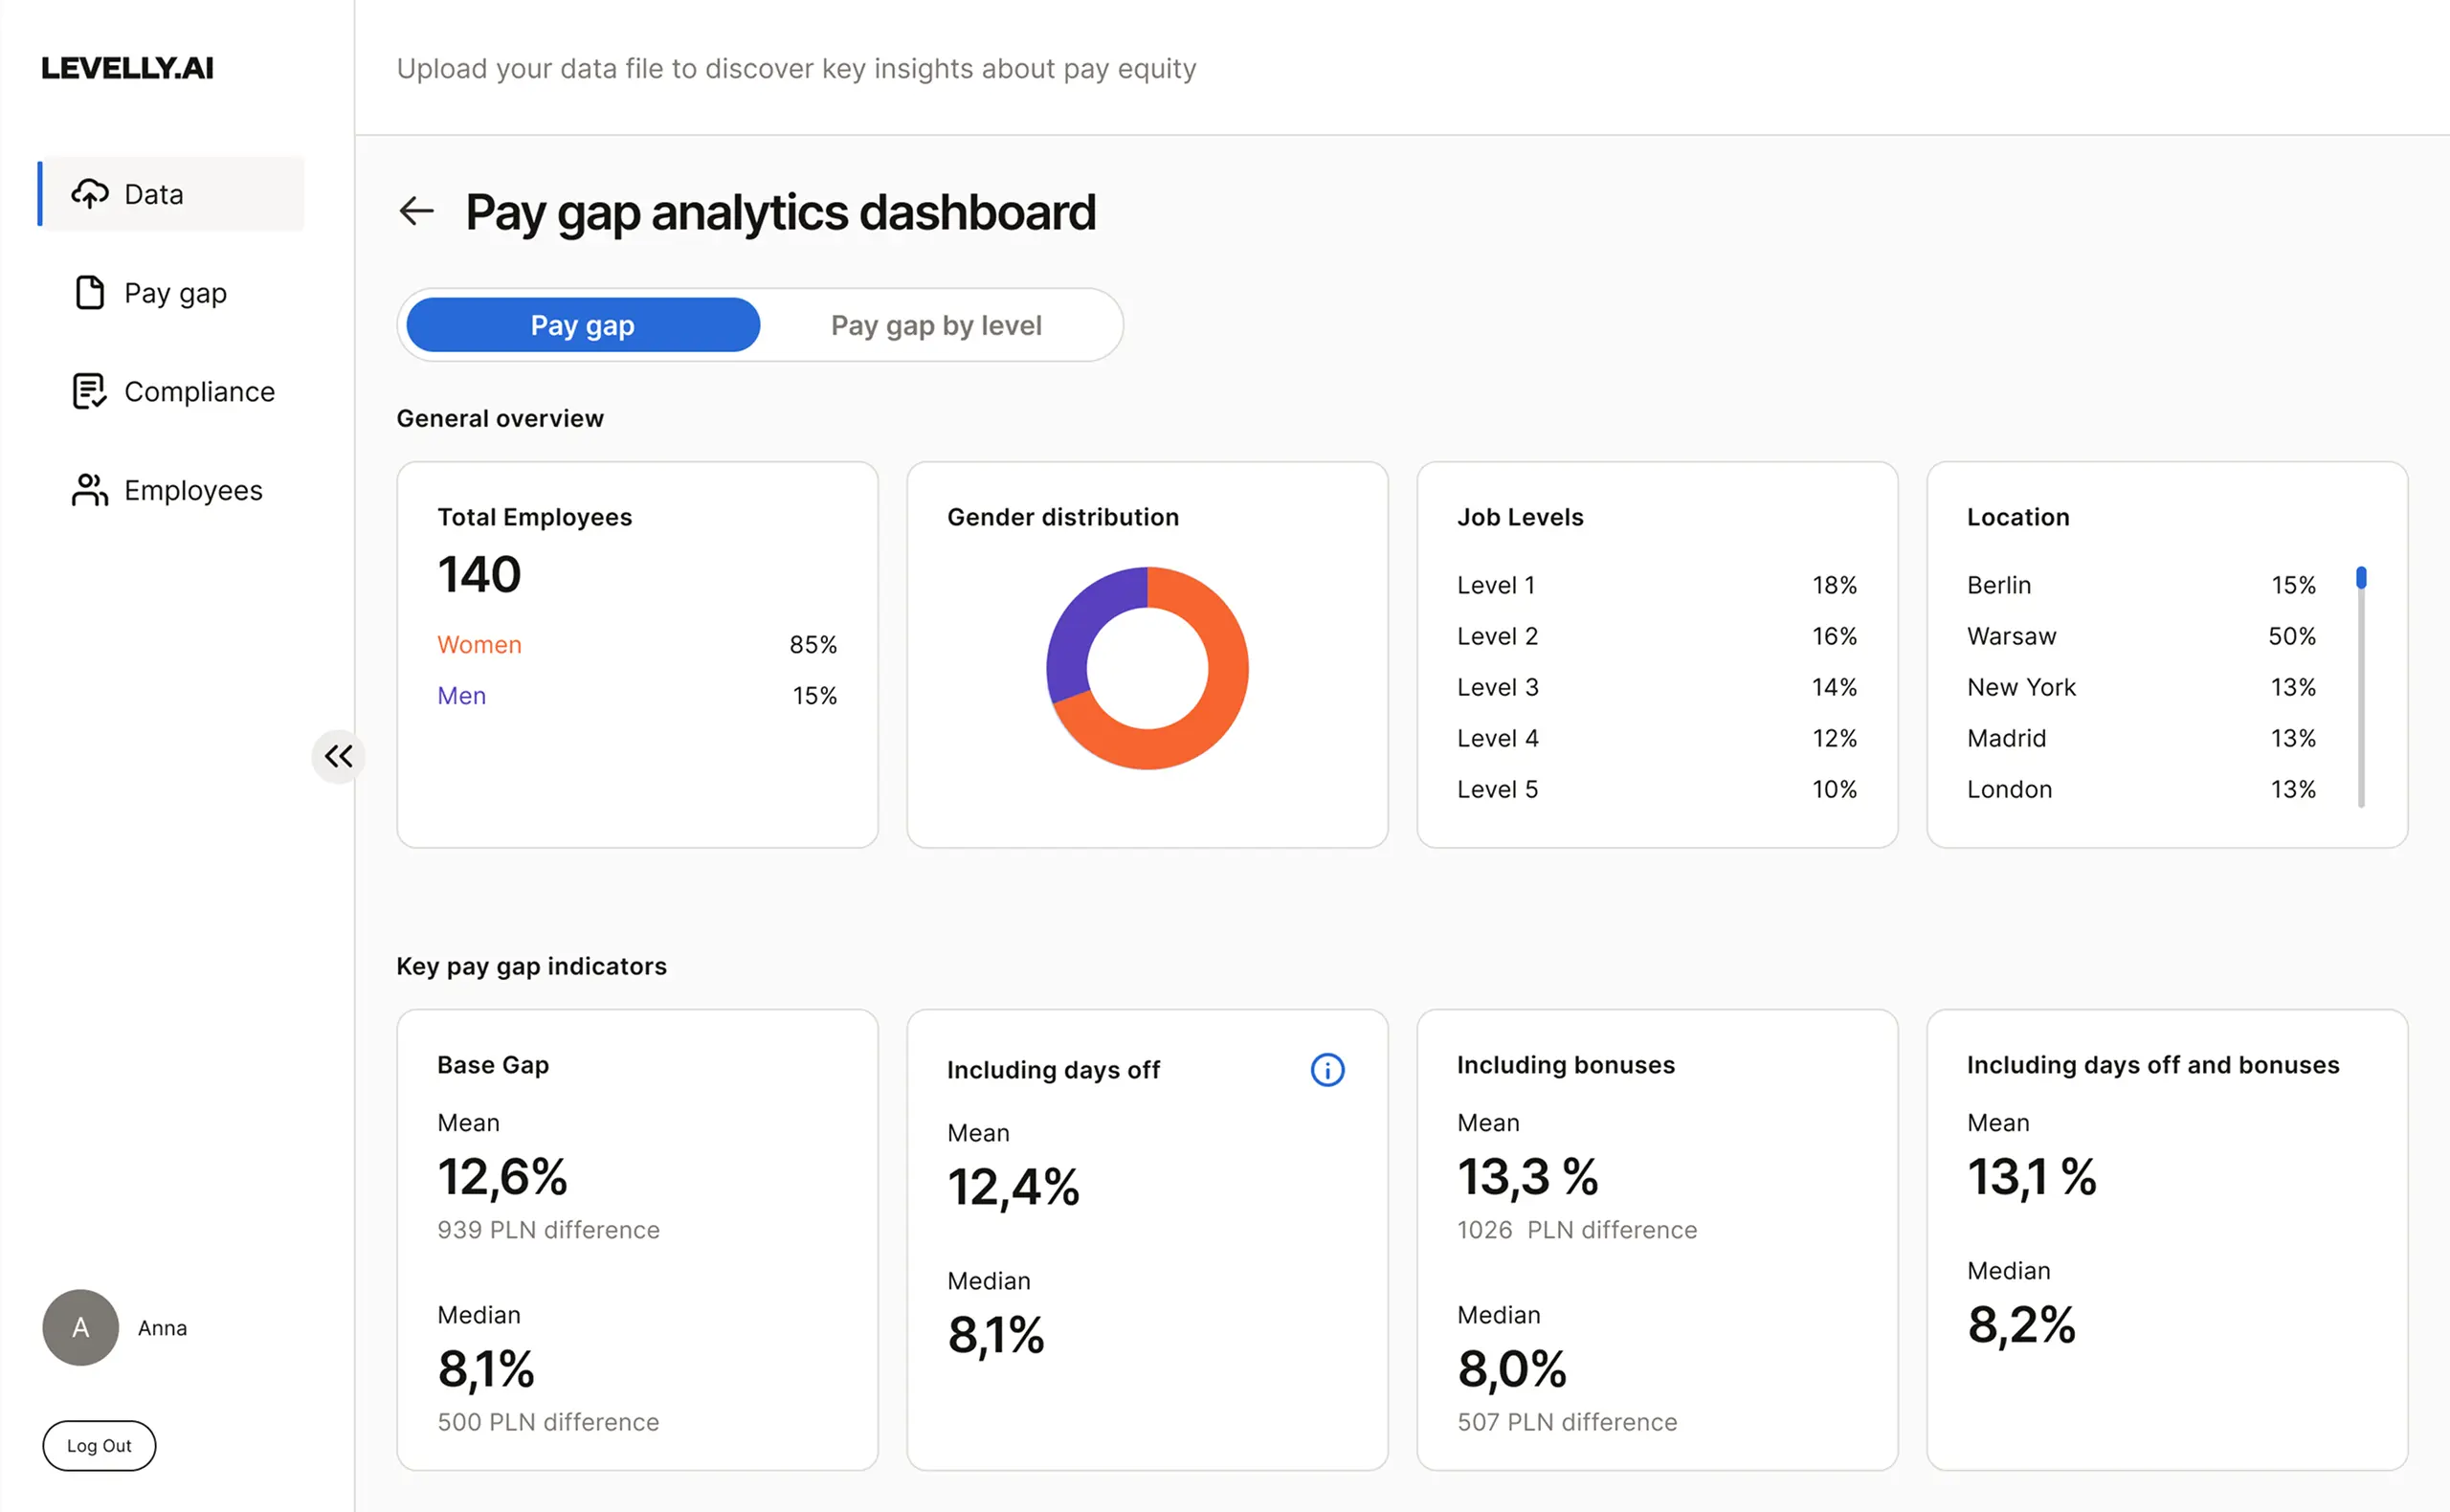Viewport: 2450px width, 1512px height.
Task: Click the 8,2% median value
Action: click(x=2021, y=1325)
